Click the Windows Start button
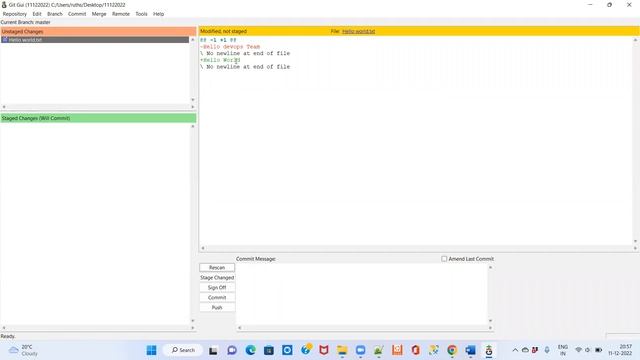640x360 pixels. click(151, 350)
